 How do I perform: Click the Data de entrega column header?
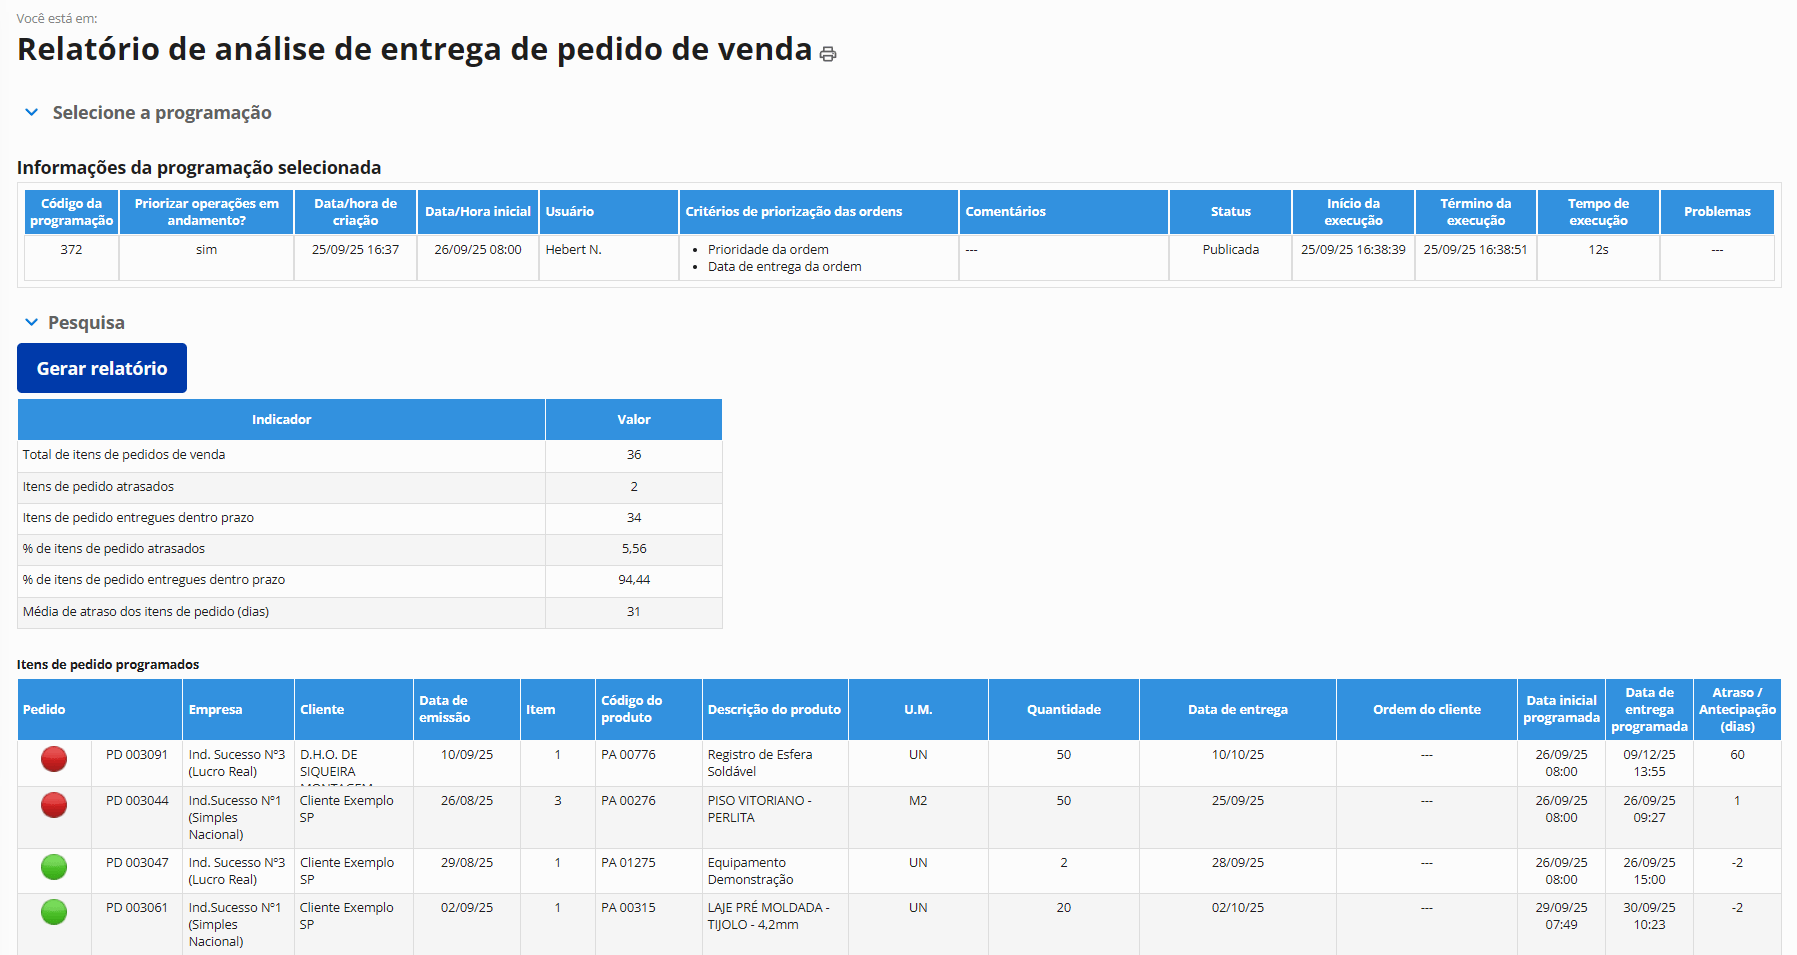1237,710
